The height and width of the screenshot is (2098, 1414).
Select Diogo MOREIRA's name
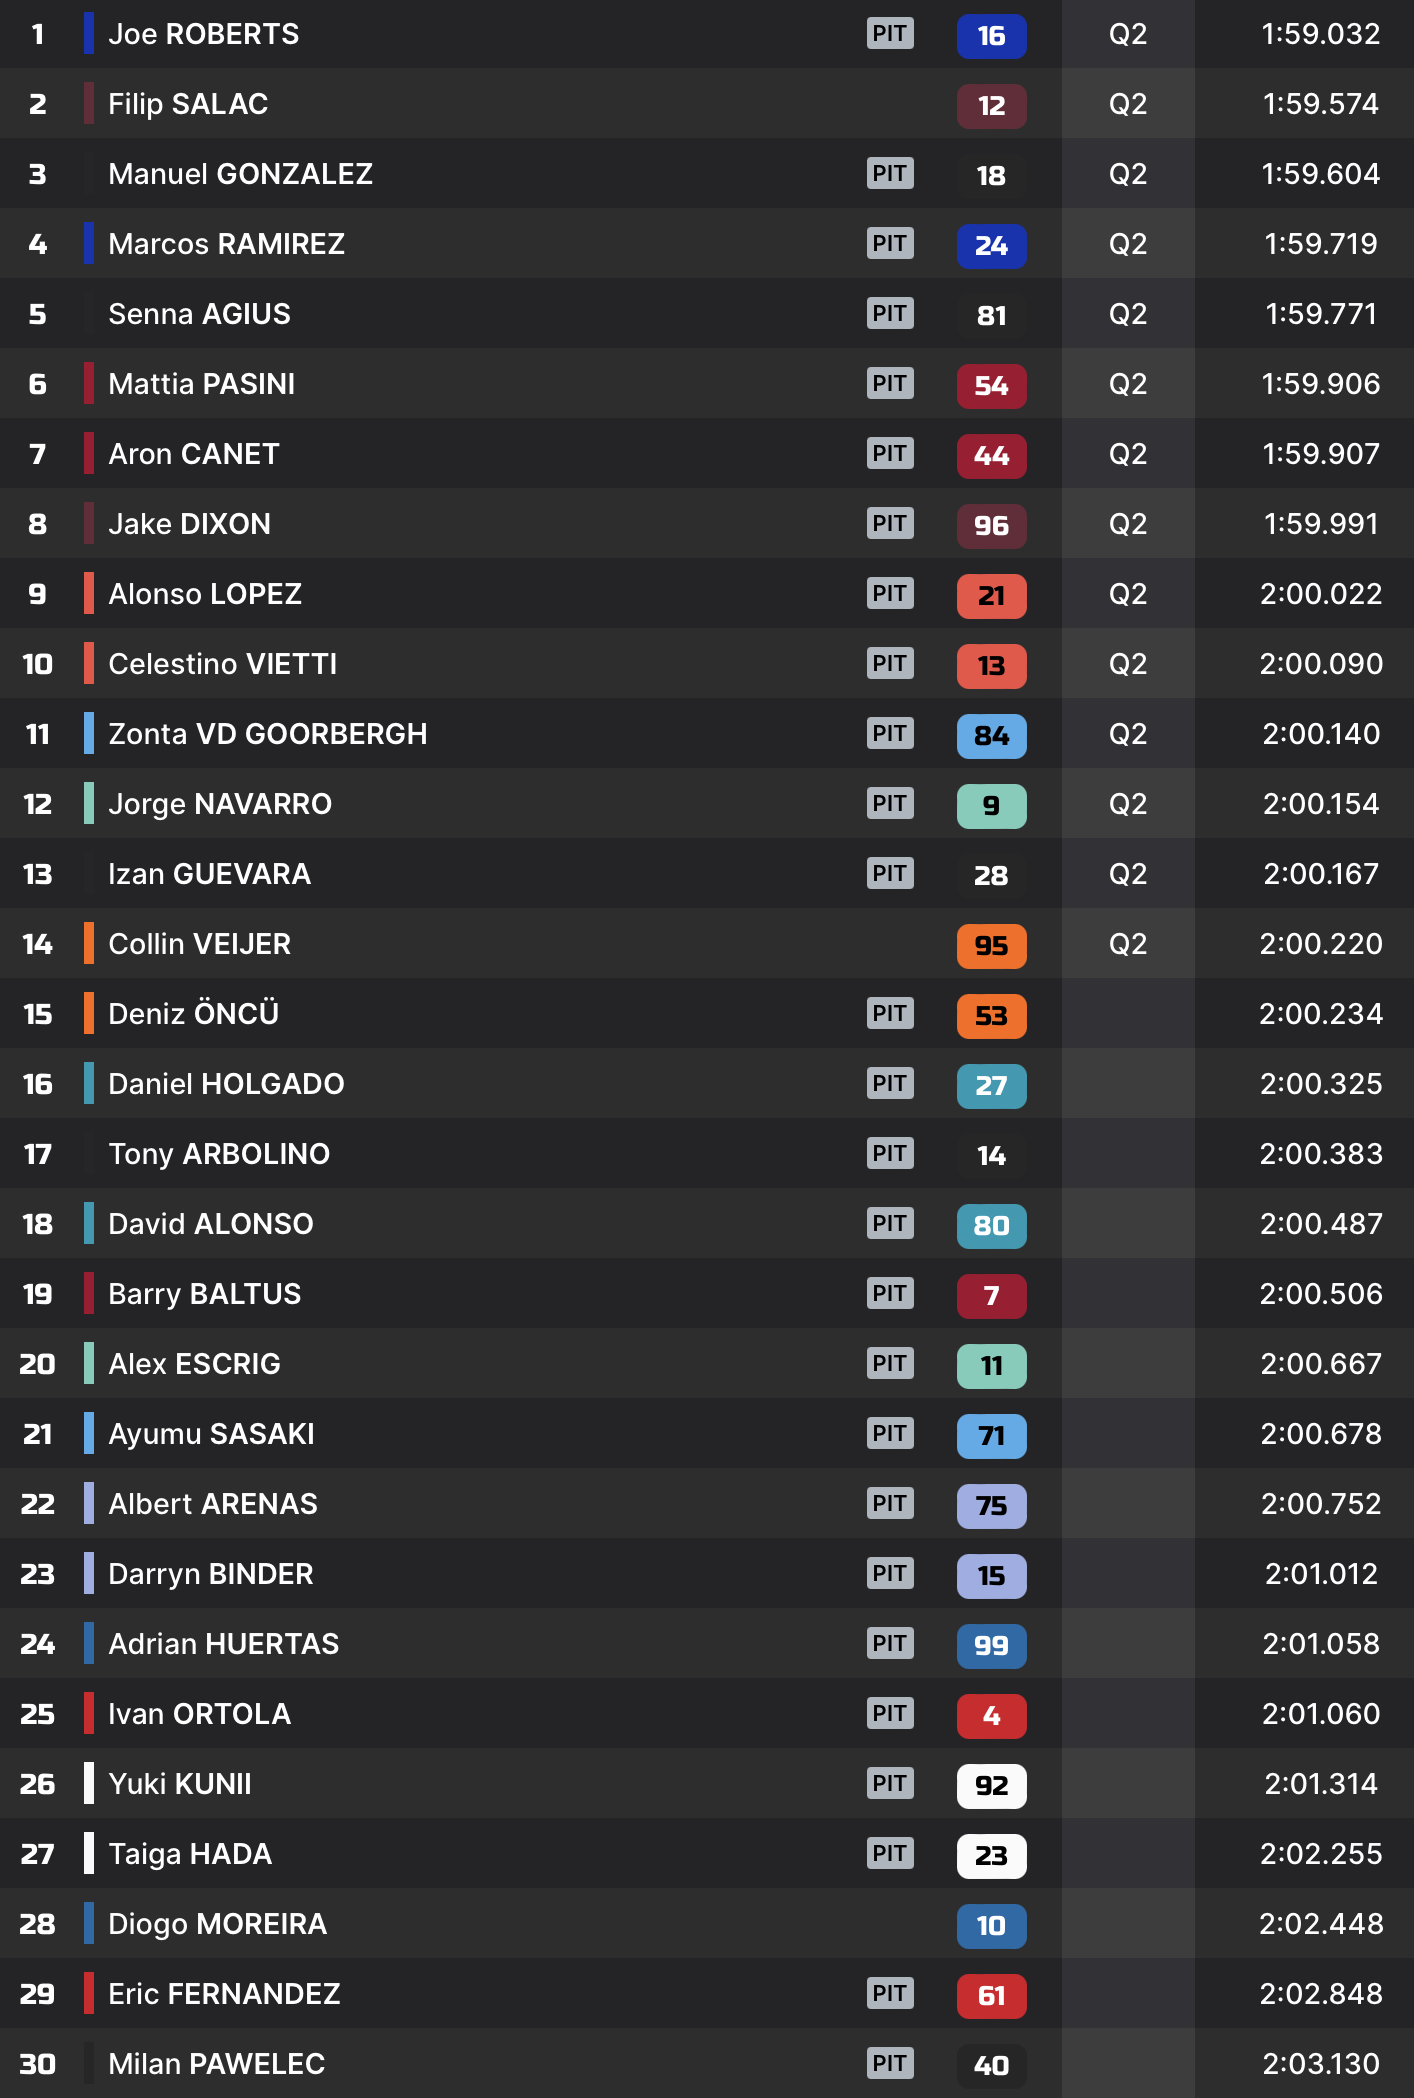pos(217,1924)
